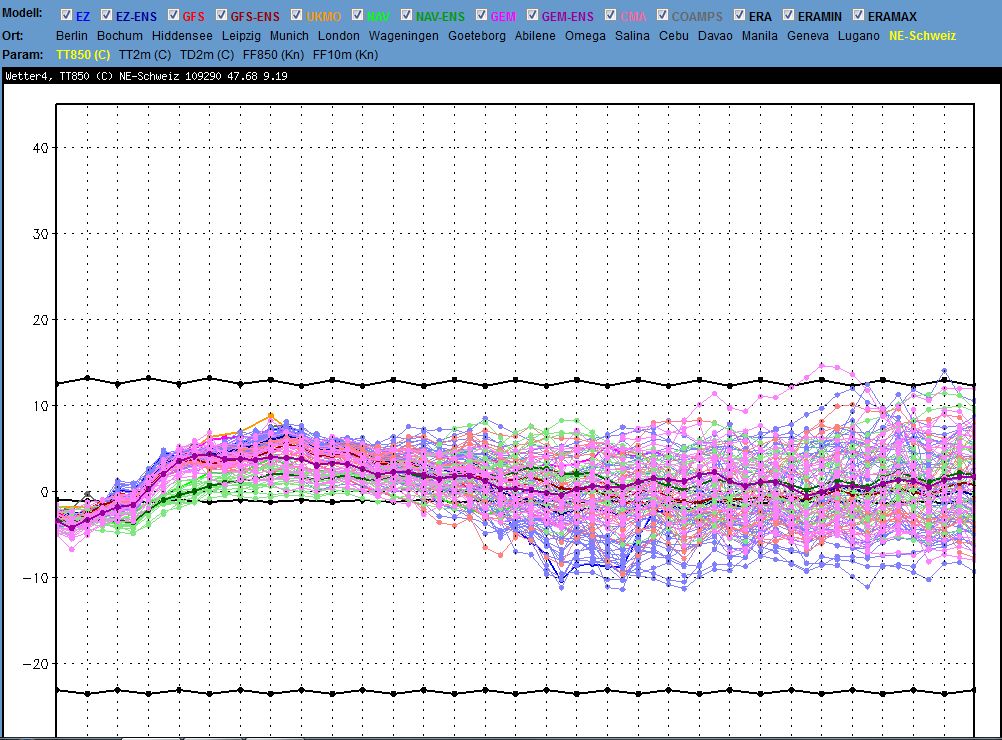Viewport: 1002px width, 740px height.
Task: Switch parameter to TD2m (C)
Action: tap(207, 54)
